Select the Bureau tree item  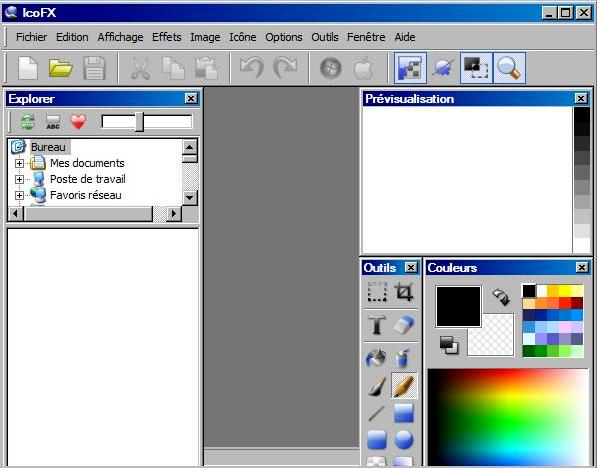48,147
